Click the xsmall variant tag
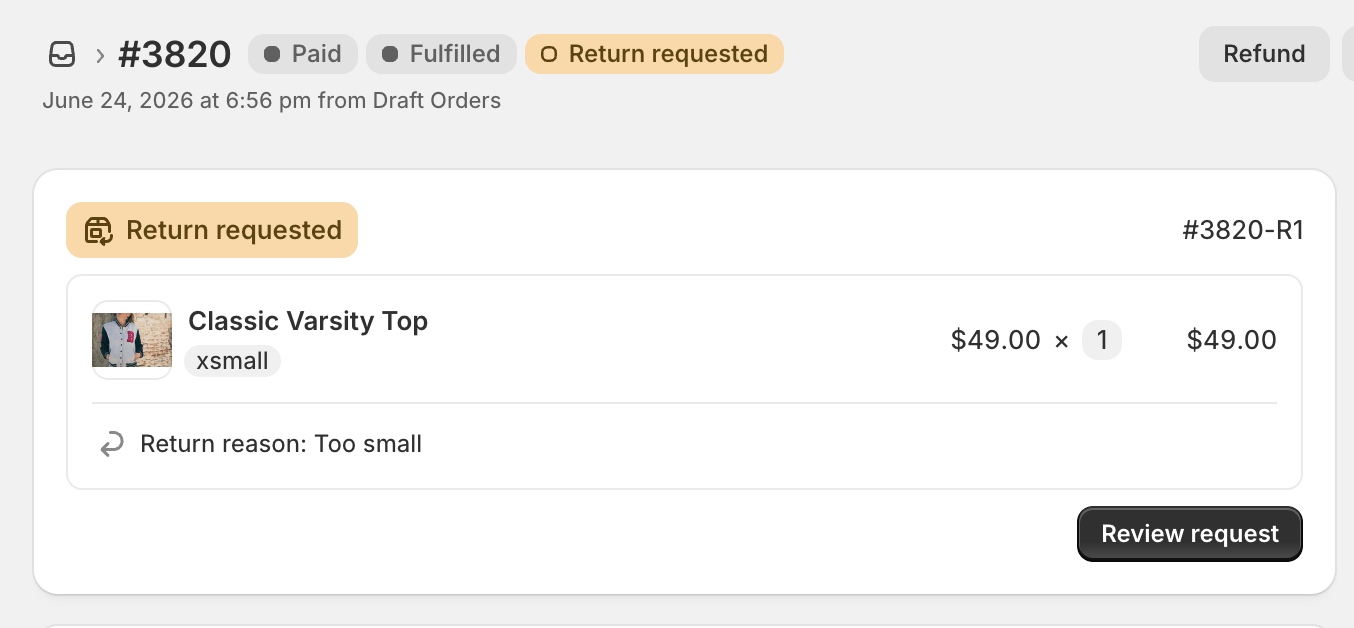The image size is (1354, 628). click(232, 361)
